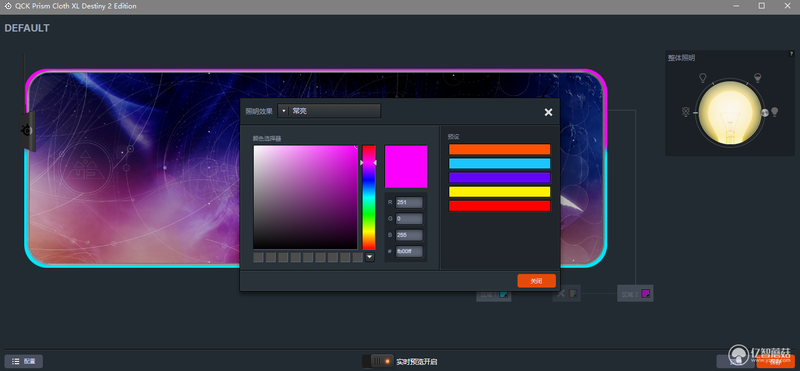The height and width of the screenshot is (371, 800).
Task: Click the SteelSeries logo on the mousepad
Action: (x=27, y=131)
